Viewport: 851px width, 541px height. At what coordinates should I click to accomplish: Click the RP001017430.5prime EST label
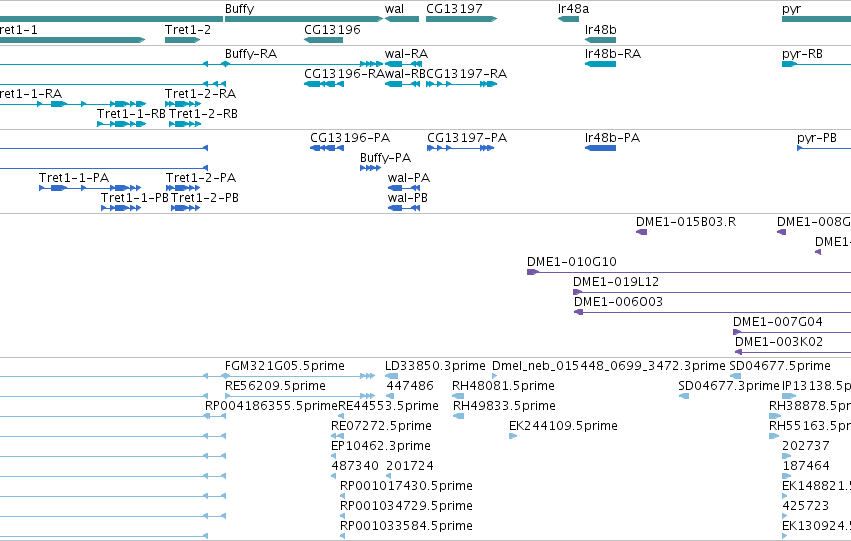406,487
